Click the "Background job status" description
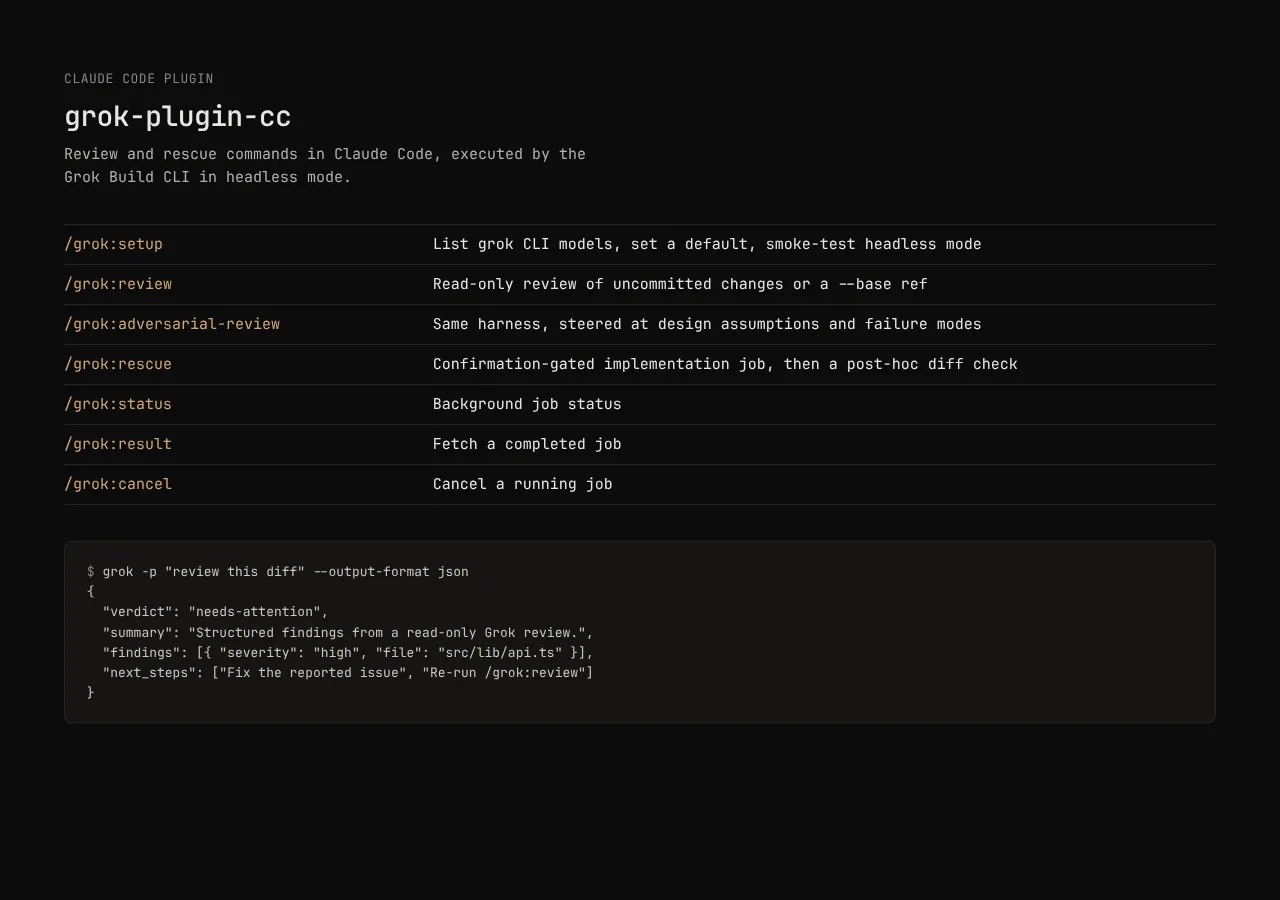 (x=527, y=404)
